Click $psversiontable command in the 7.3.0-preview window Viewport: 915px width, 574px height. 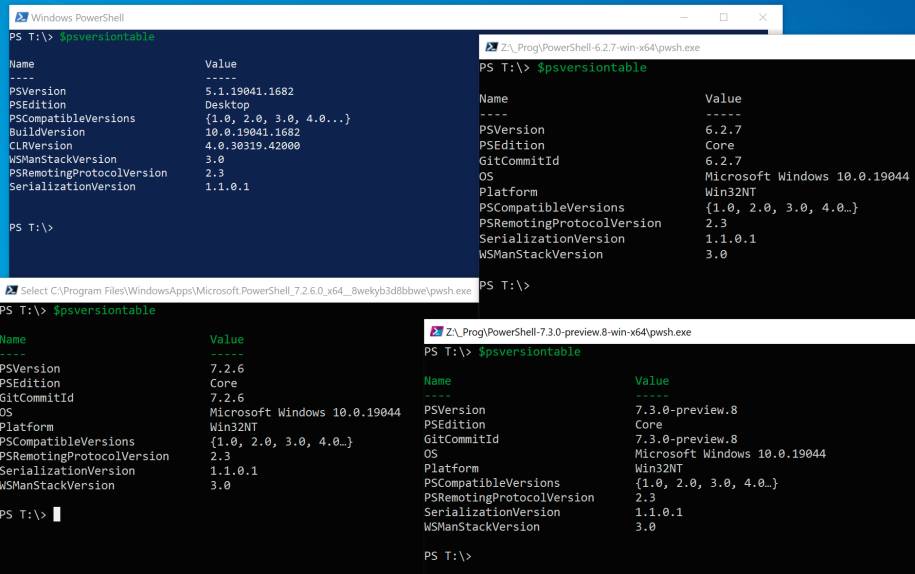tap(529, 352)
